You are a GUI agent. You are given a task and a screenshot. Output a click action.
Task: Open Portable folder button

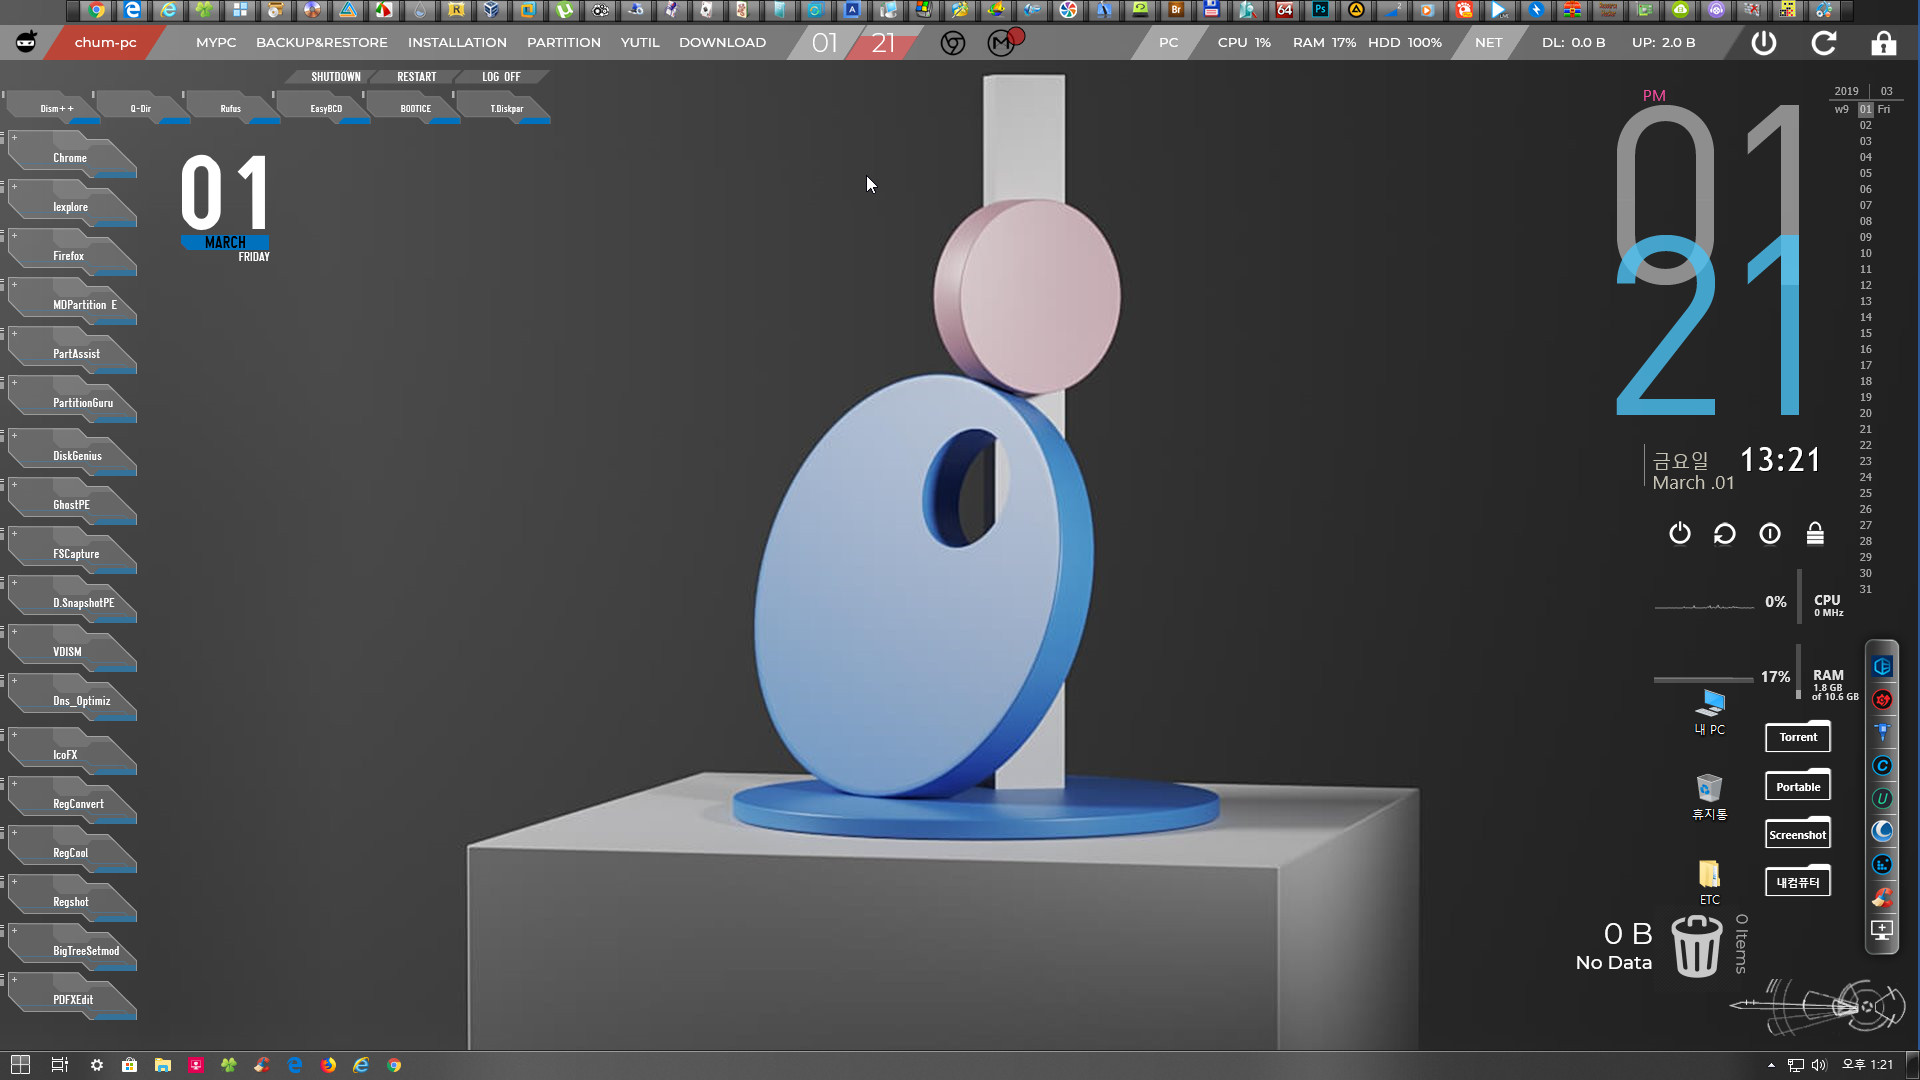tap(1798, 787)
